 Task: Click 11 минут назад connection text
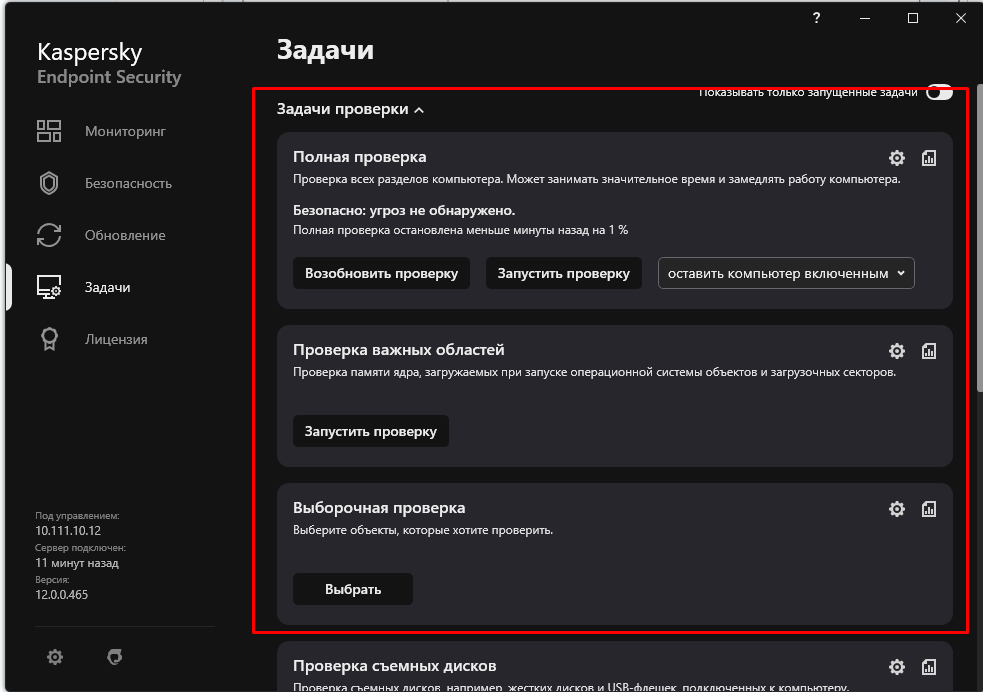(77, 562)
